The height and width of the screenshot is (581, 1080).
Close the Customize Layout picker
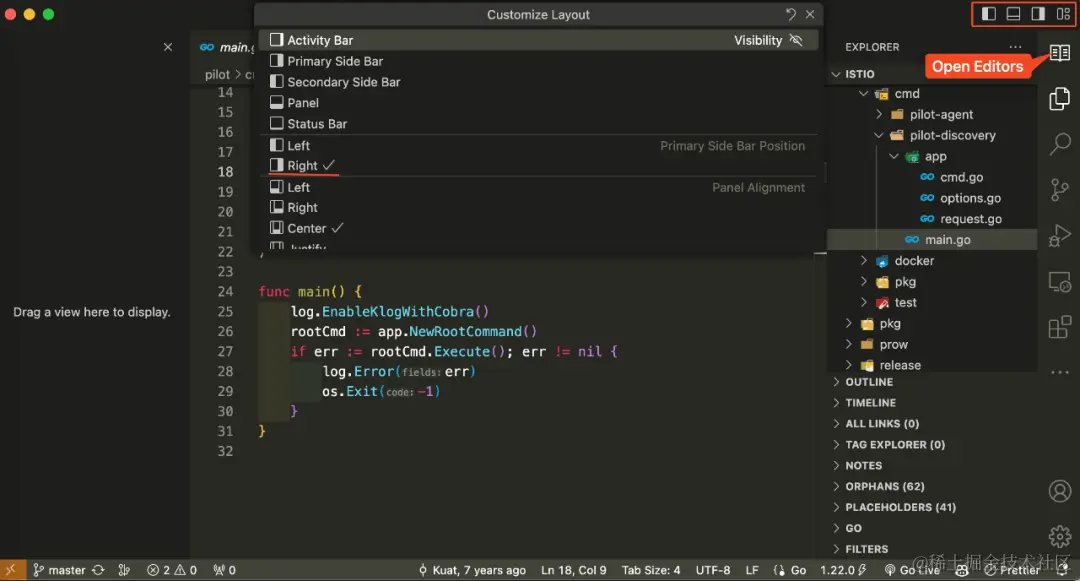810,14
